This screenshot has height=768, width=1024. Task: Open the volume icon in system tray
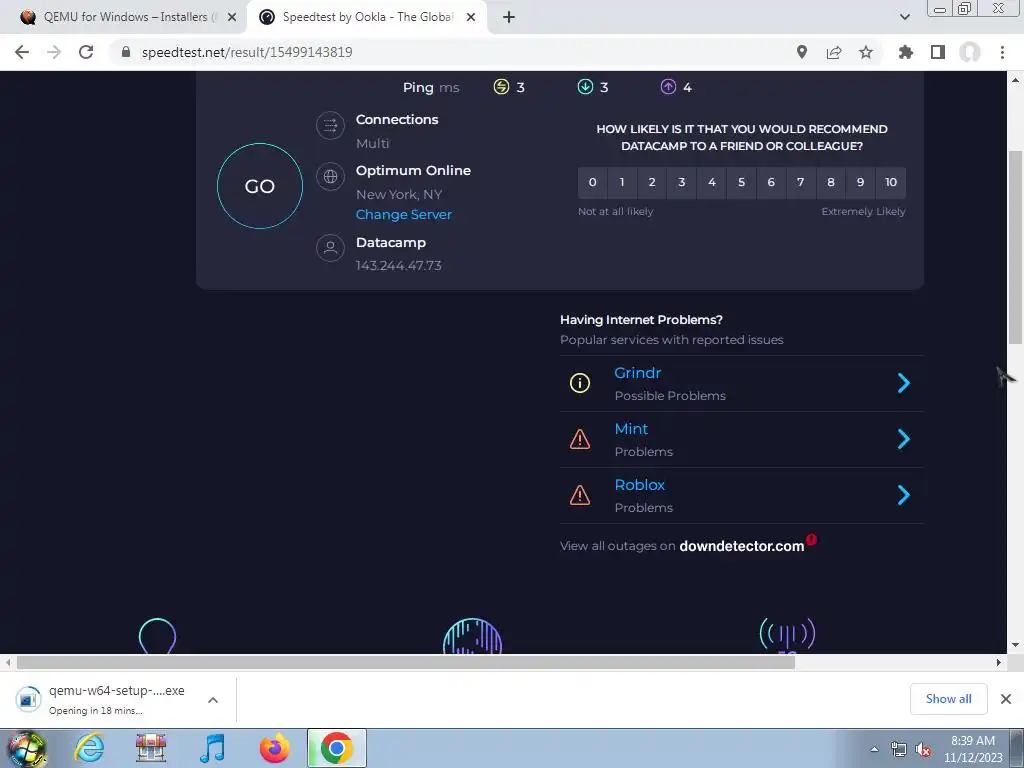(x=923, y=750)
